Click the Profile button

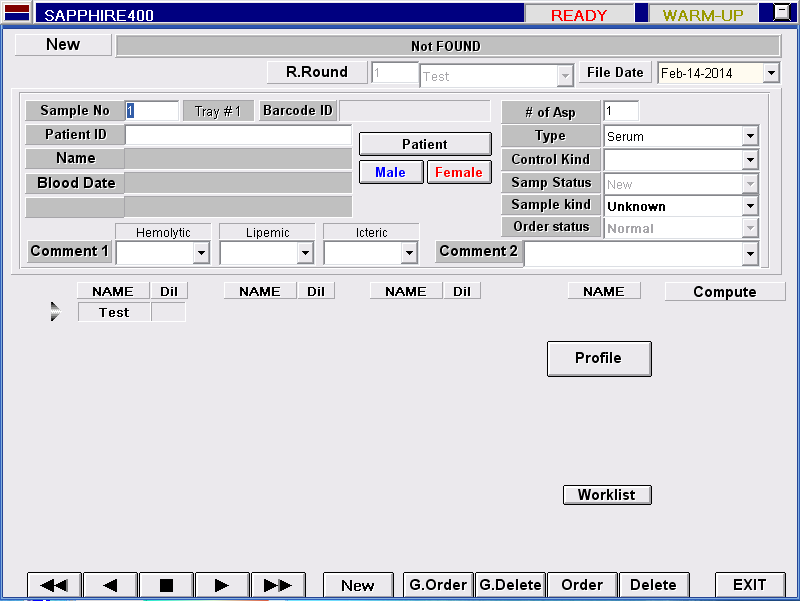point(598,358)
